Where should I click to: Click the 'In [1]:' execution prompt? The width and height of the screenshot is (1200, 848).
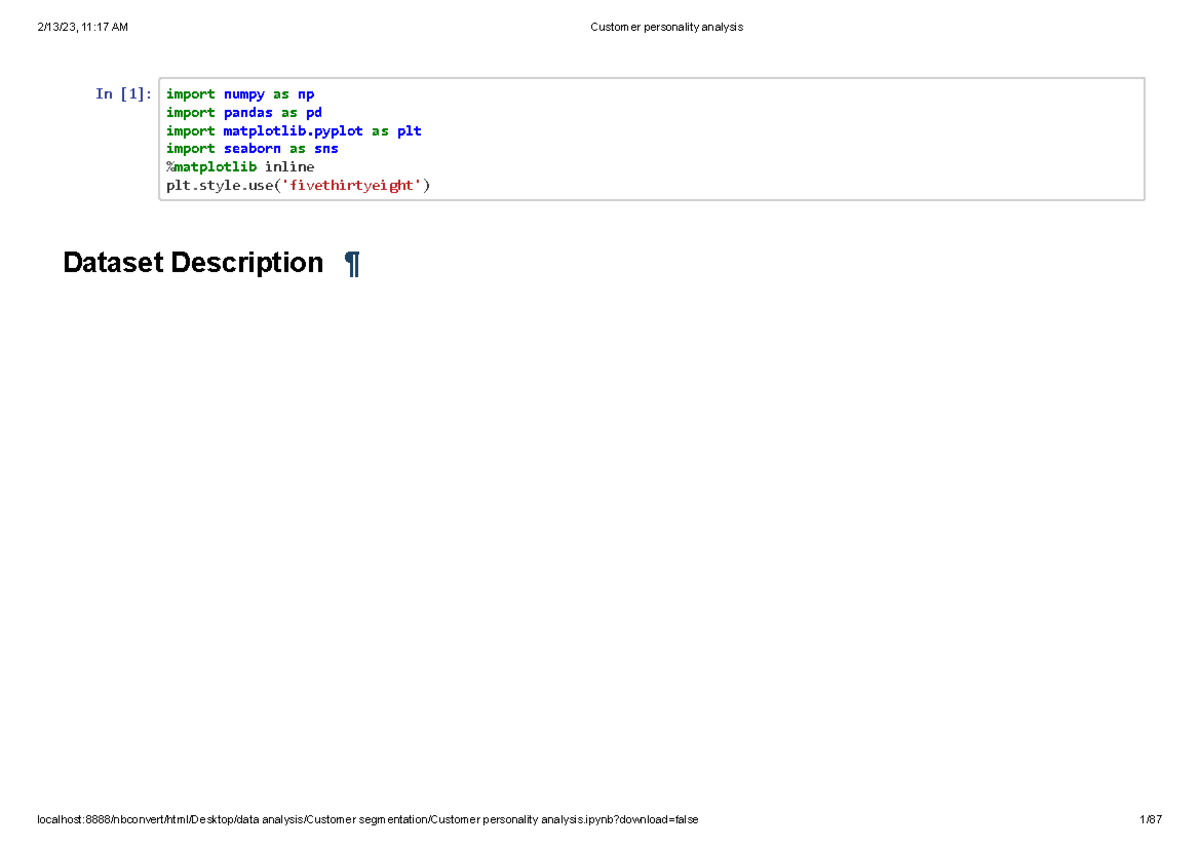pos(124,93)
